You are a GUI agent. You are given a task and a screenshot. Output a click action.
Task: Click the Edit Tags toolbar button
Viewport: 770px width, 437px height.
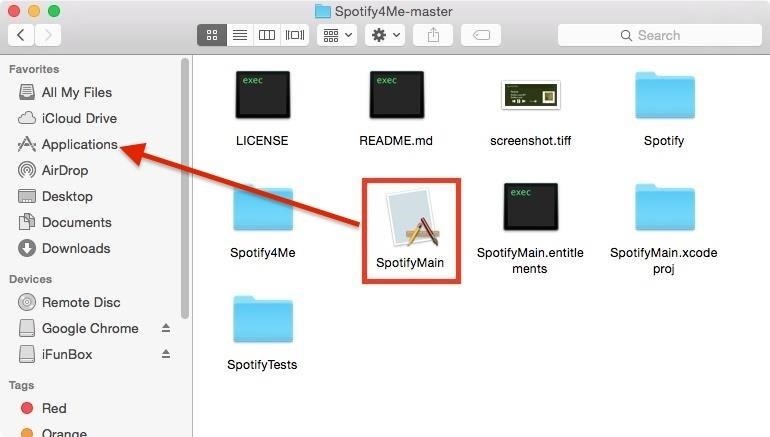pos(481,35)
